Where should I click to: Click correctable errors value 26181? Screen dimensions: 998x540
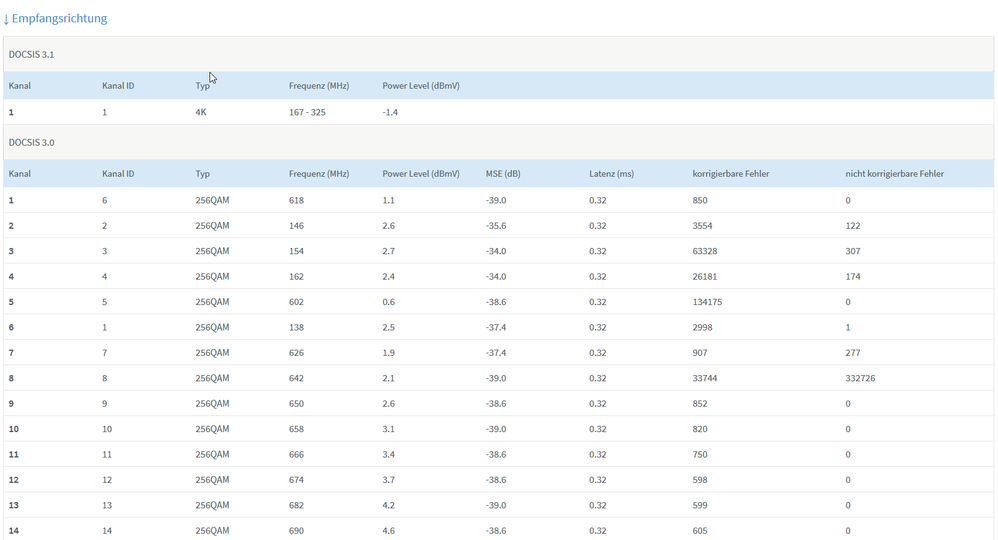point(705,276)
